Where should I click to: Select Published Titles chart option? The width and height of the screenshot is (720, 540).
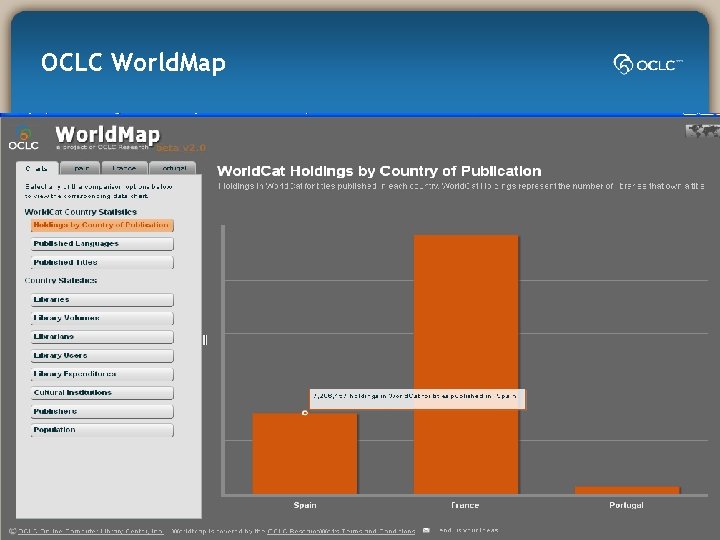[x=102, y=263]
